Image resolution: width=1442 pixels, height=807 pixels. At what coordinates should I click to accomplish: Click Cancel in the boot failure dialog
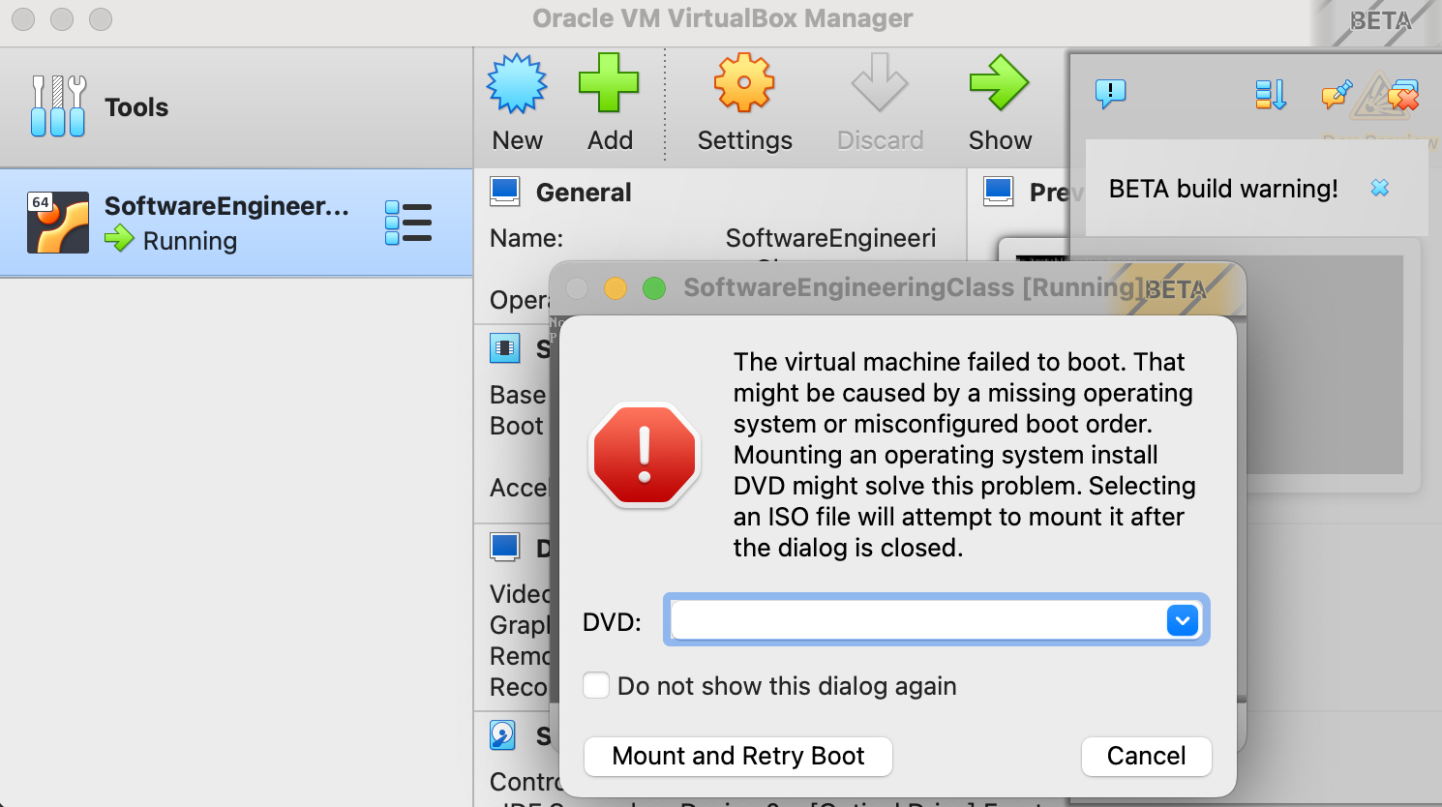(1146, 756)
